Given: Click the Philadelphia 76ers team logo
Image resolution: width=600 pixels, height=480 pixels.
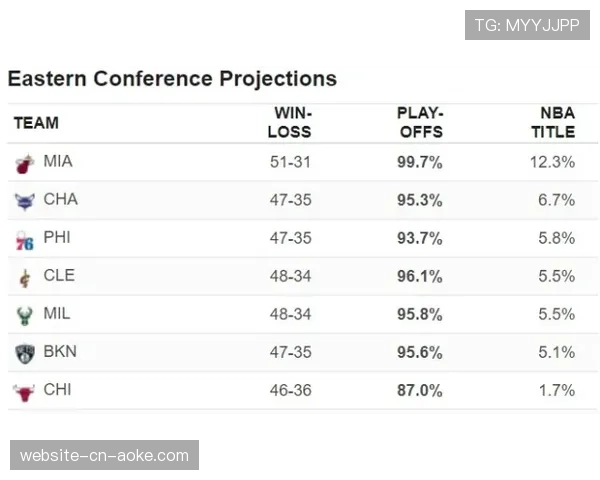Looking at the screenshot, I should (24, 239).
